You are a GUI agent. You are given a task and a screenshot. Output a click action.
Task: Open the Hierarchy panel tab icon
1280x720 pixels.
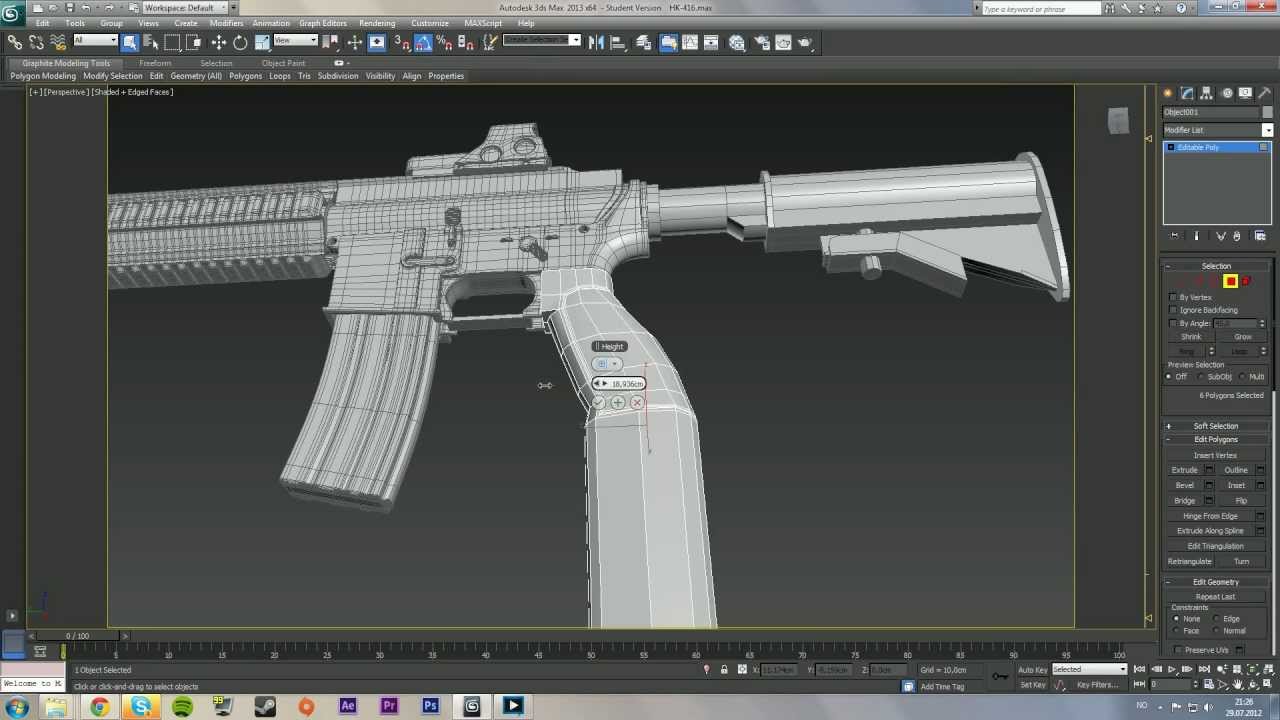coord(1207,93)
